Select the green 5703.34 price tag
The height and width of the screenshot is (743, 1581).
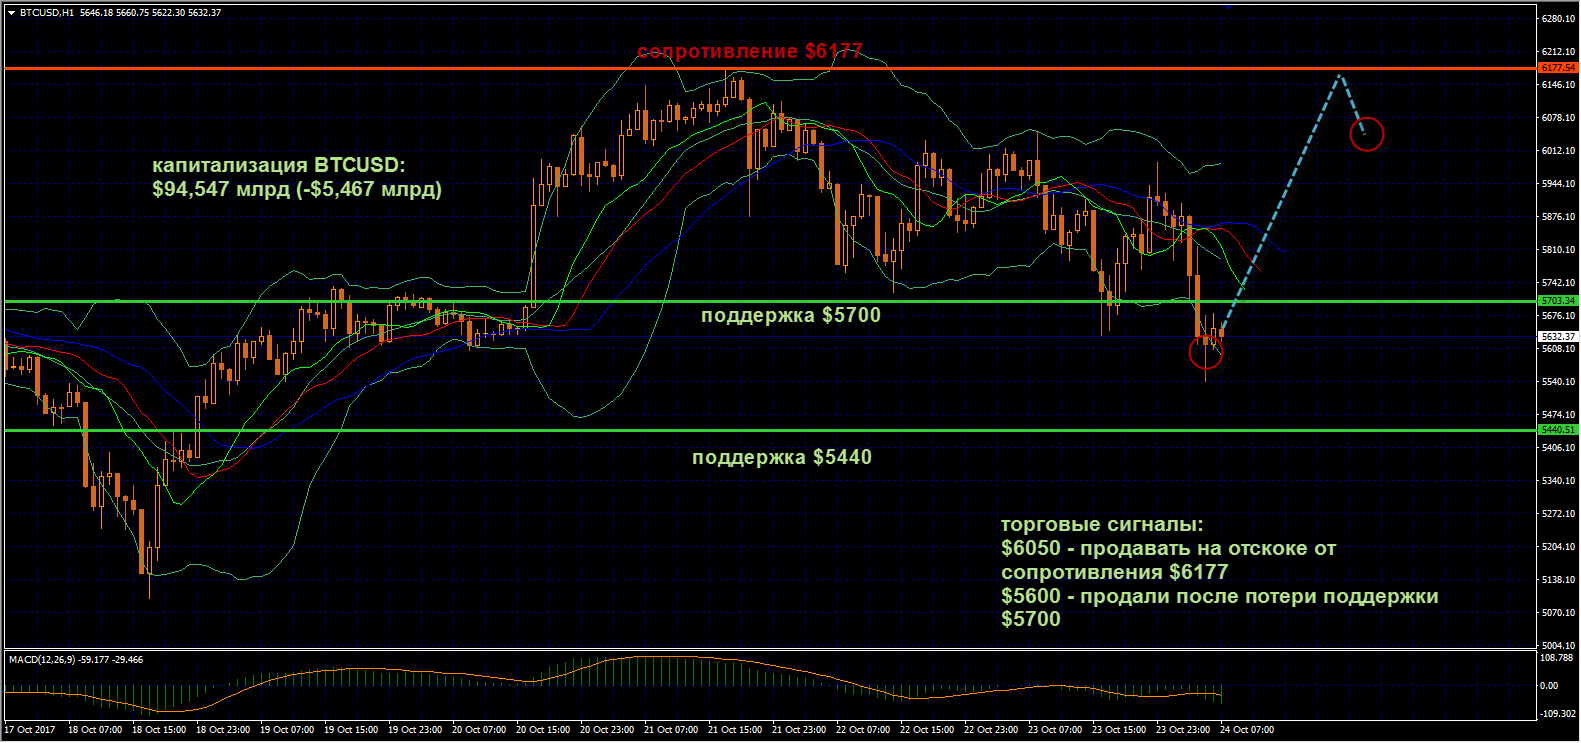click(x=1557, y=301)
